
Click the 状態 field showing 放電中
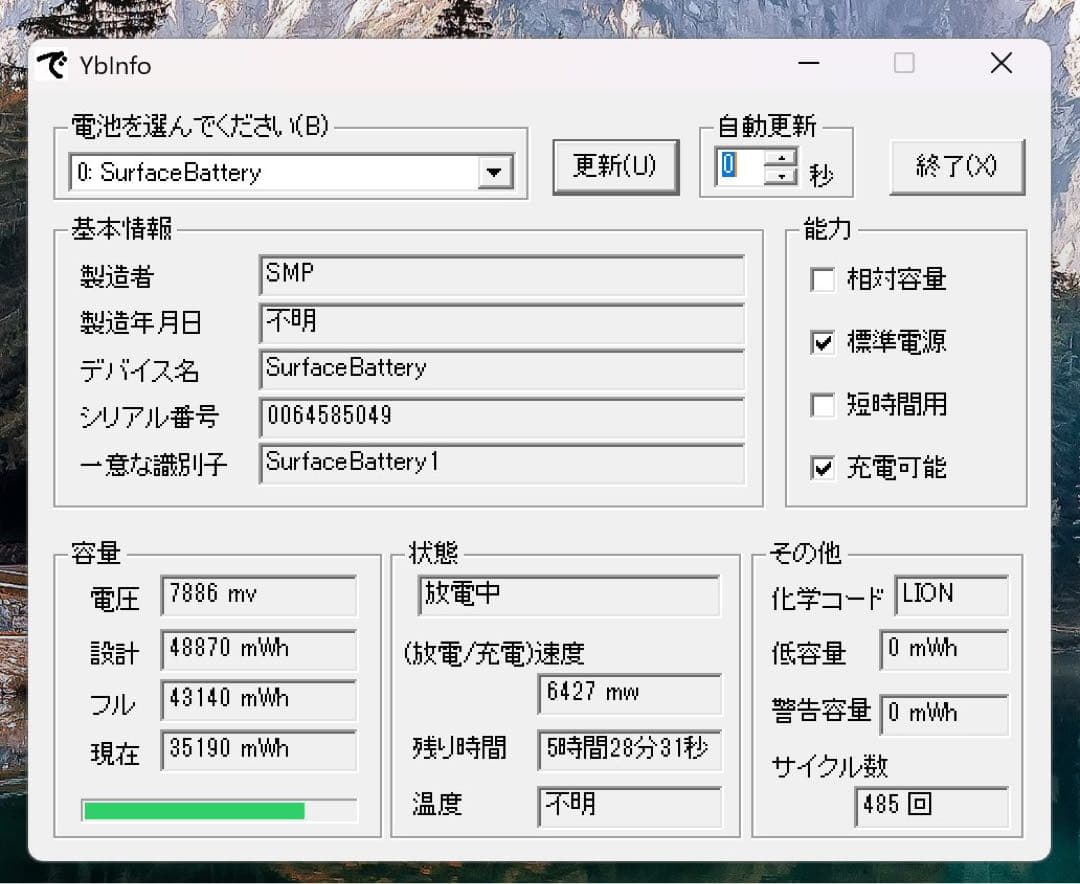pos(568,595)
